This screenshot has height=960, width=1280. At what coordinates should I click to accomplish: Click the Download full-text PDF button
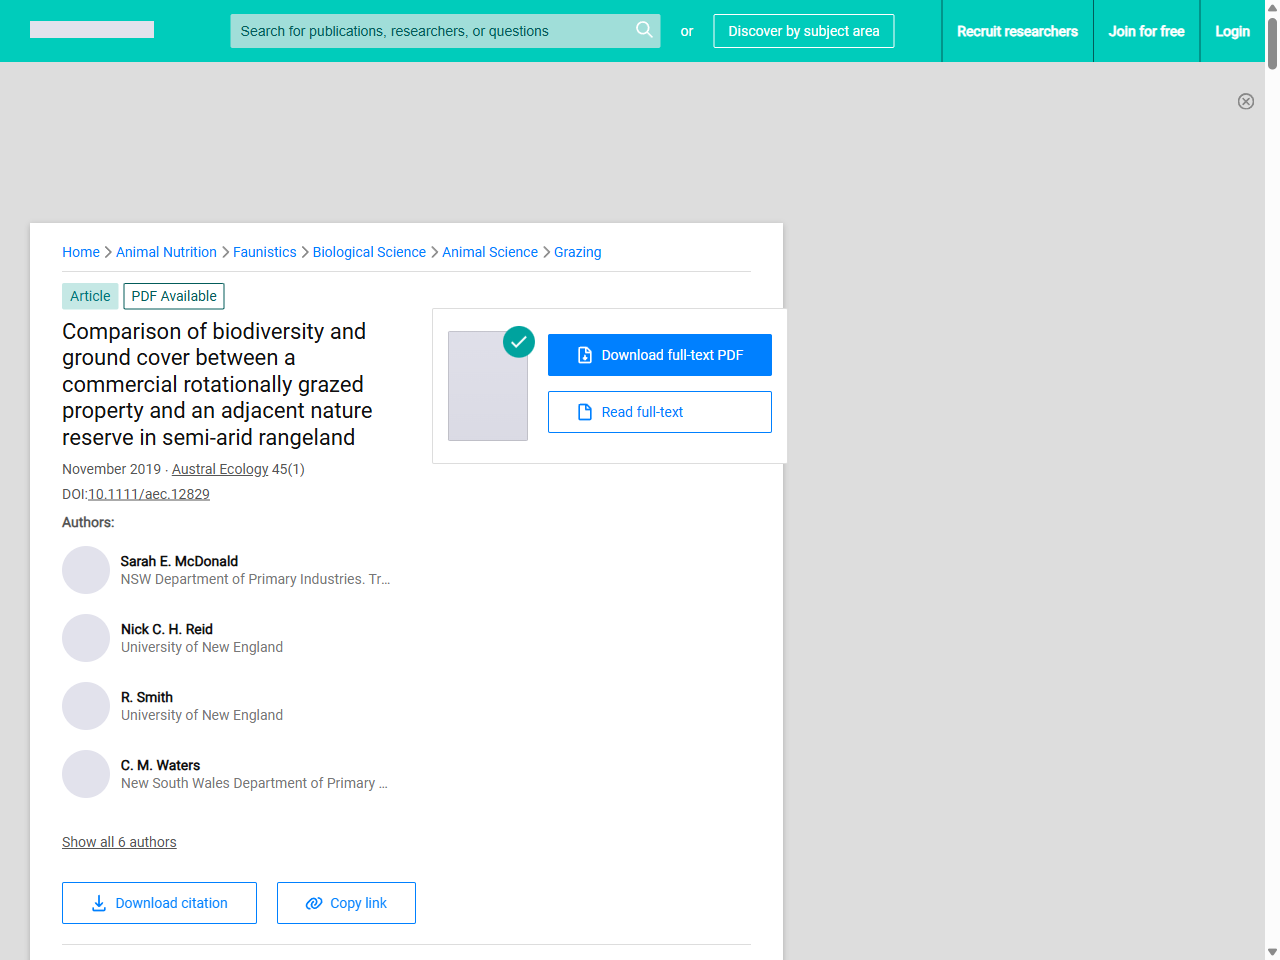(x=660, y=355)
